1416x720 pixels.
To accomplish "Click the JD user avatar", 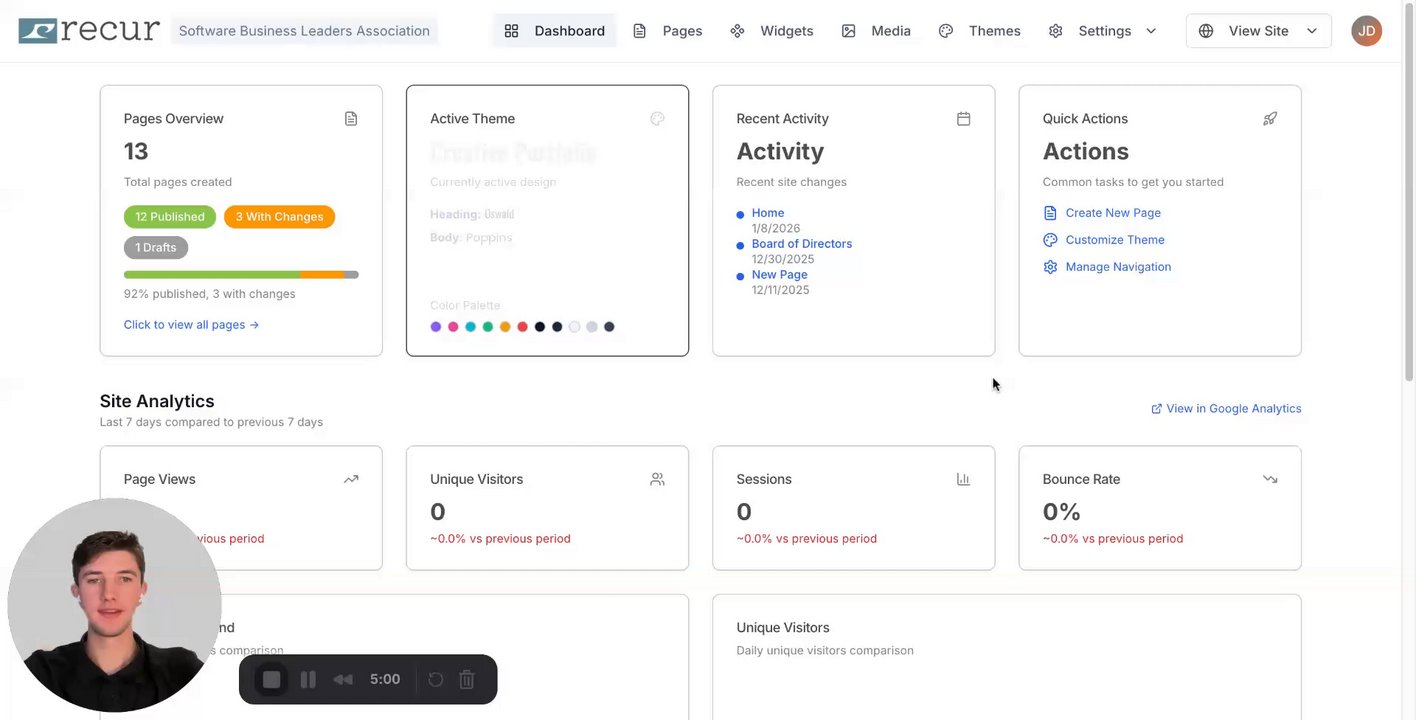I will coord(1366,31).
